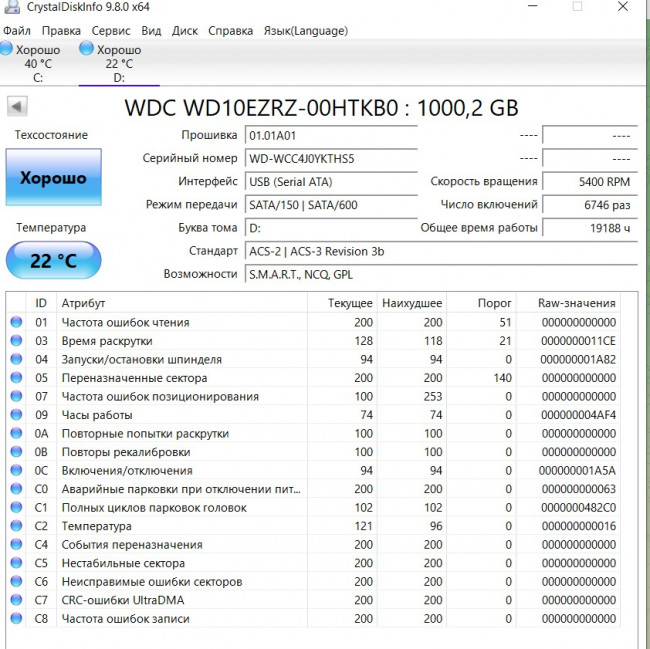Click the status dot for attribute 01
Viewport: 650px width, 649px height.
16,322
